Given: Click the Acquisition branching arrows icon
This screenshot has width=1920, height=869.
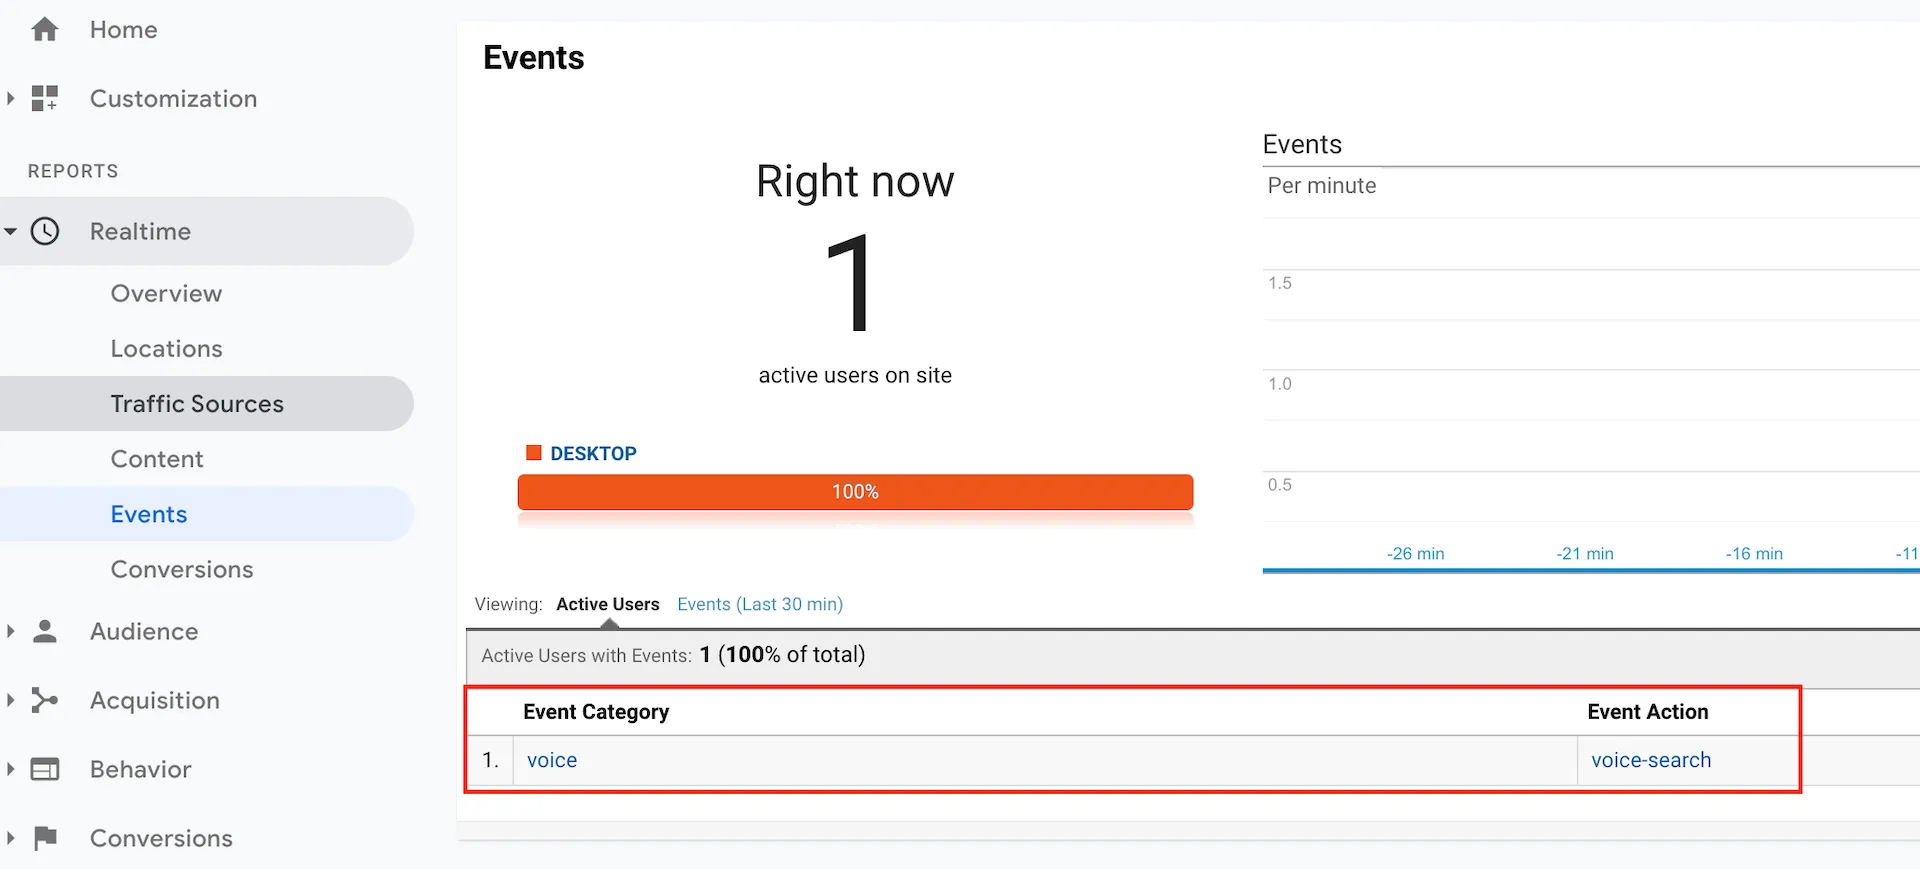Looking at the screenshot, I should 45,700.
